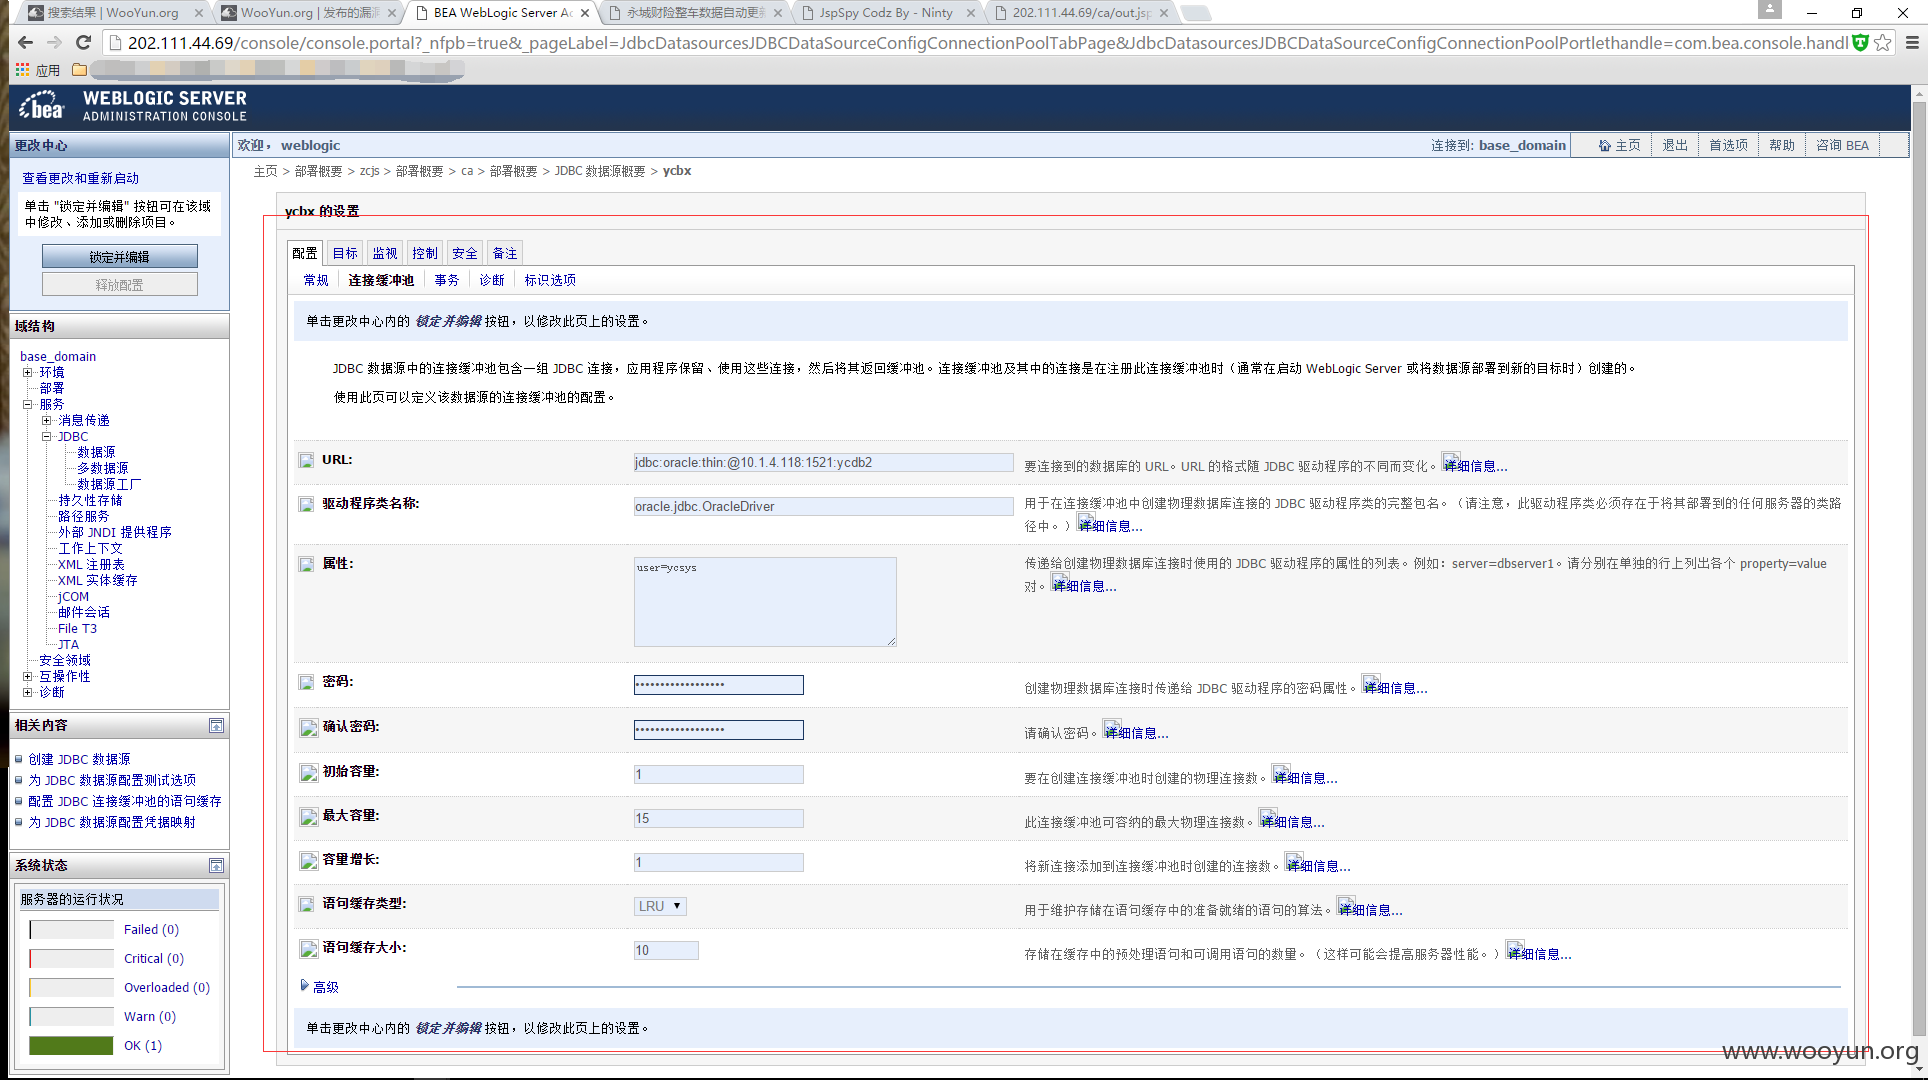Click 查看更改和重新启动 link
Screen dimensions: 1928x1080
pyautogui.click(x=81, y=178)
